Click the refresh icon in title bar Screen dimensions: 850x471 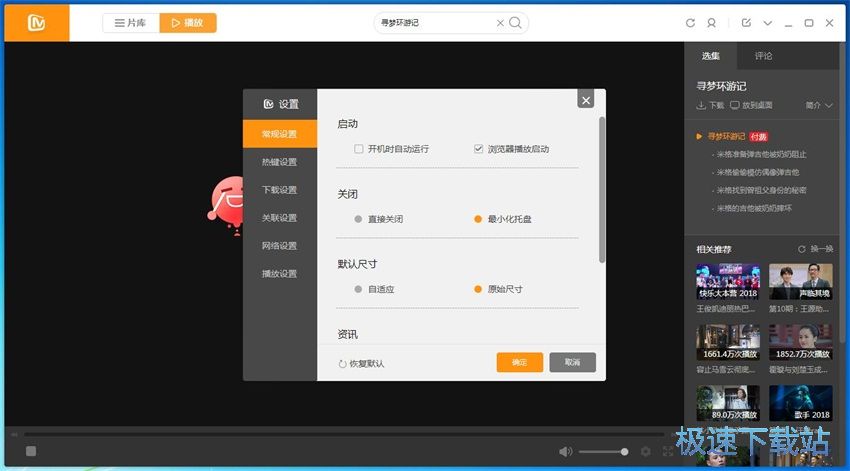pos(690,23)
